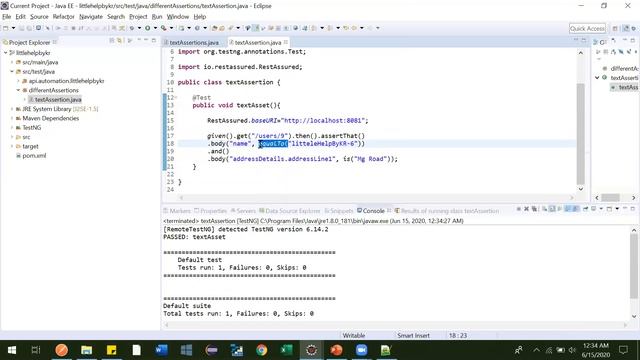Clear the Console output
Image resolution: width=640 pixels, height=360 pixels.
coord(544,209)
